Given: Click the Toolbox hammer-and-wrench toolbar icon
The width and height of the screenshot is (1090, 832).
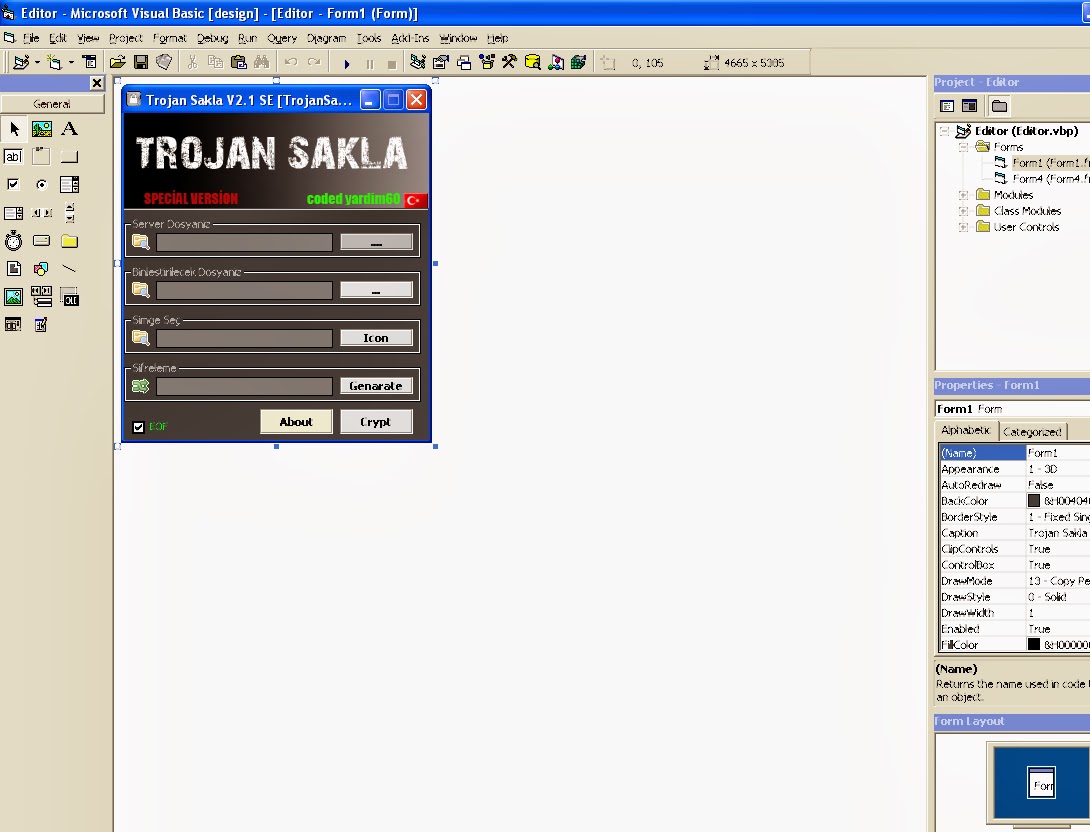Looking at the screenshot, I should point(510,63).
